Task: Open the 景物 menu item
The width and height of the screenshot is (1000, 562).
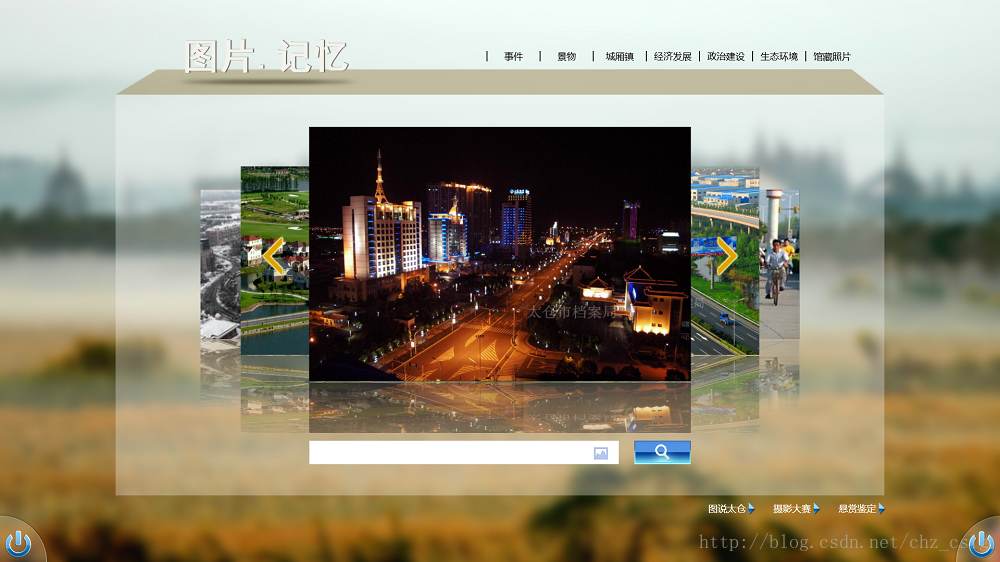Action: (x=566, y=57)
